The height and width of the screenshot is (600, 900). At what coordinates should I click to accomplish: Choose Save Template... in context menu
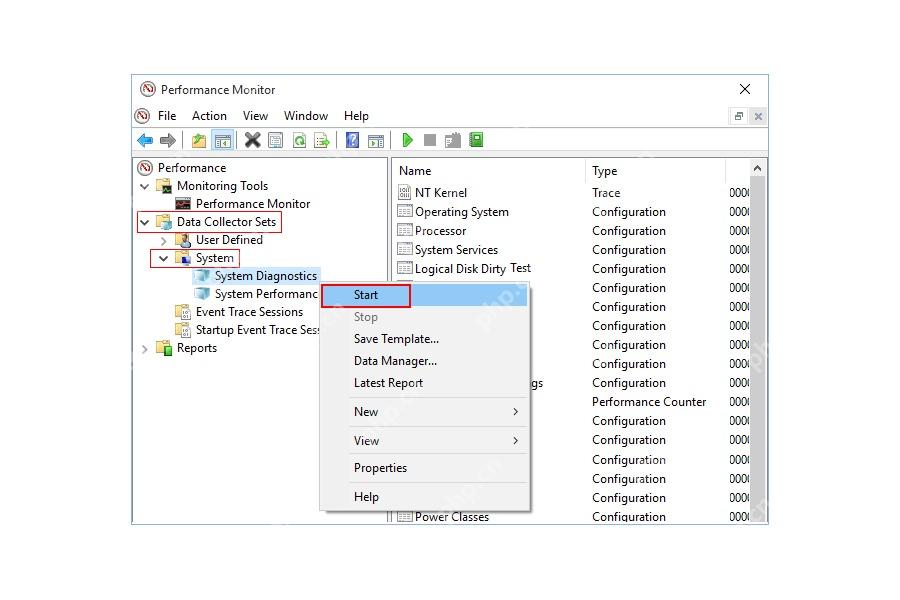(x=424, y=339)
